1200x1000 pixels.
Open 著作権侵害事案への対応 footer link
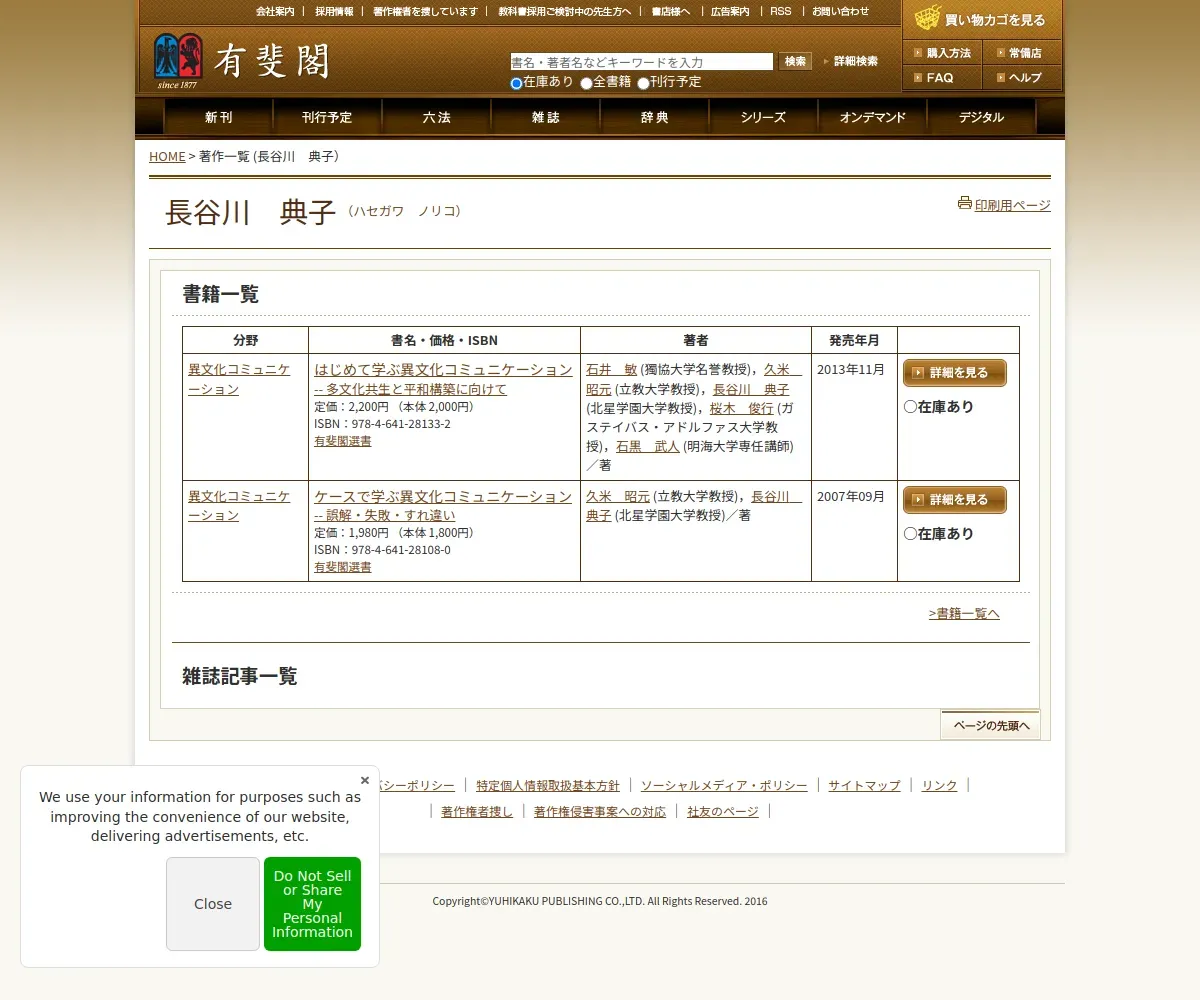click(x=600, y=811)
